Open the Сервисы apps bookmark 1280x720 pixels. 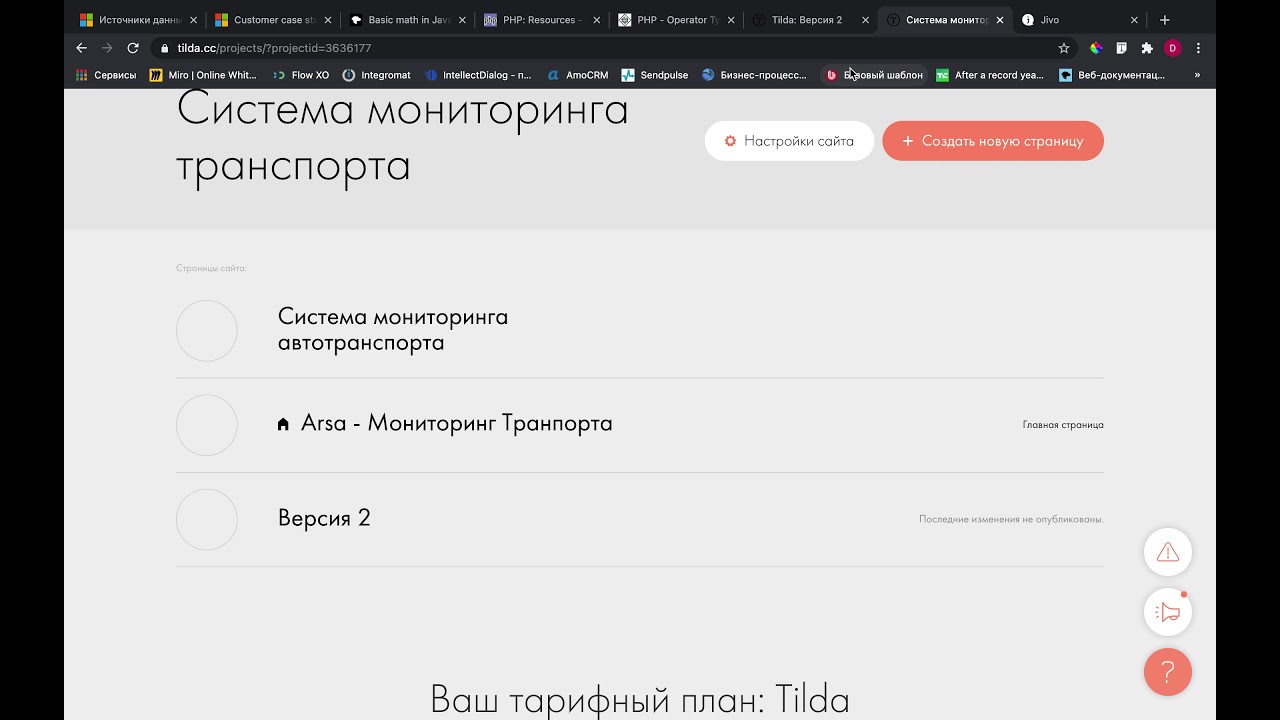(x=107, y=75)
